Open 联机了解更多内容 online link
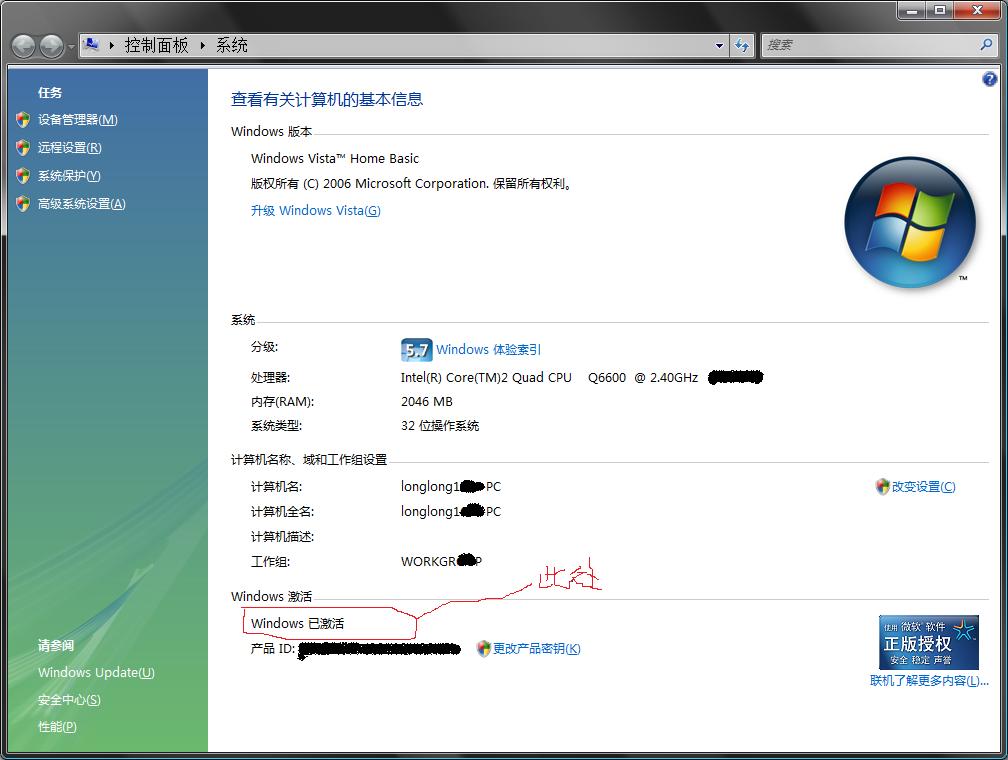The height and width of the screenshot is (760, 1008). coord(929,680)
